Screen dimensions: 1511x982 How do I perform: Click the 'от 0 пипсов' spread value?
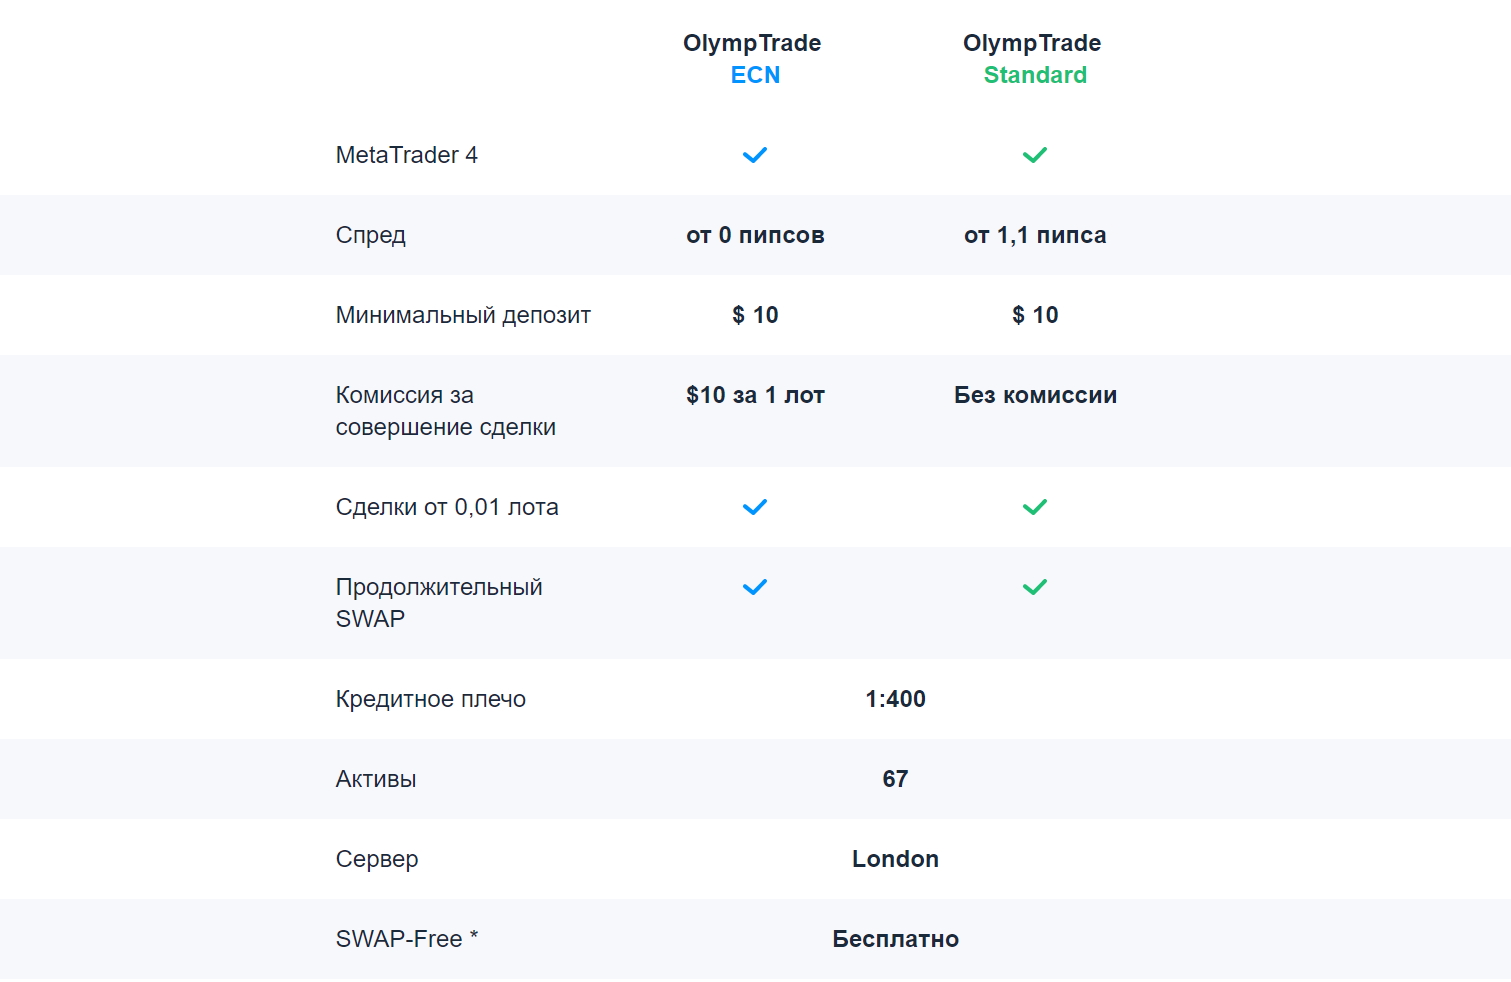coord(755,235)
